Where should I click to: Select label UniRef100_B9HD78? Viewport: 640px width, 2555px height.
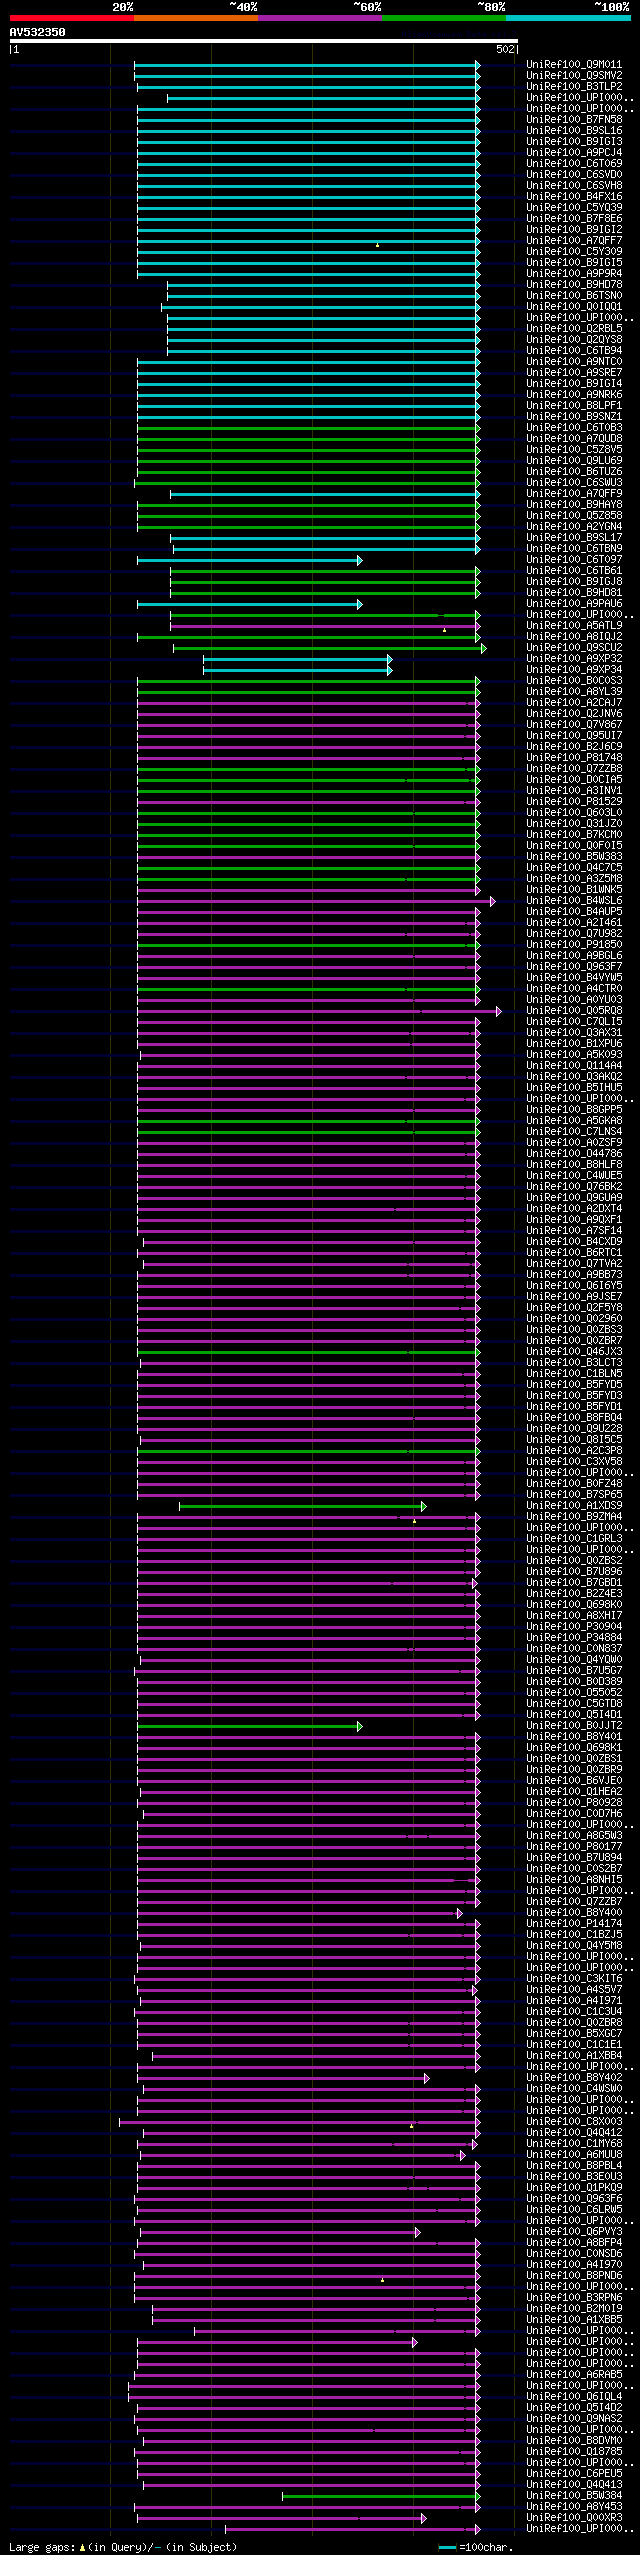[x=574, y=285]
